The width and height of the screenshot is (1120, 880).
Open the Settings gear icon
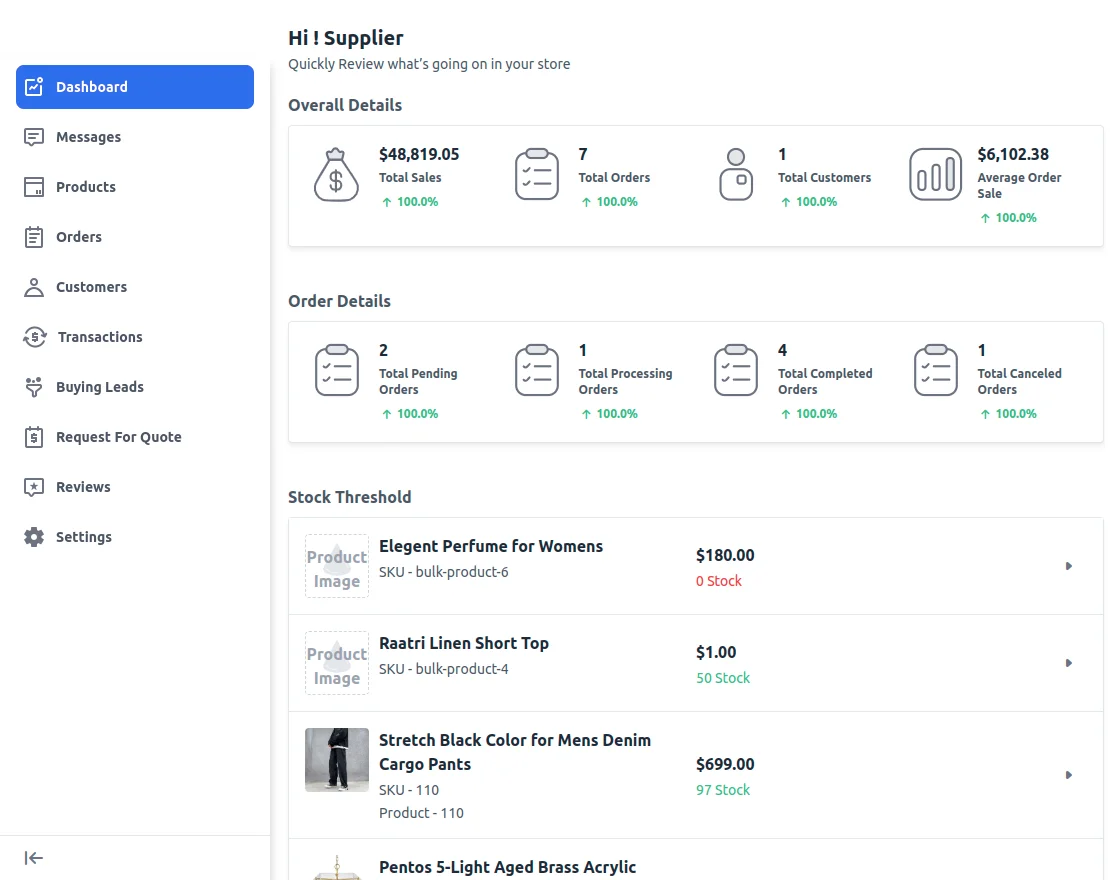(33, 537)
